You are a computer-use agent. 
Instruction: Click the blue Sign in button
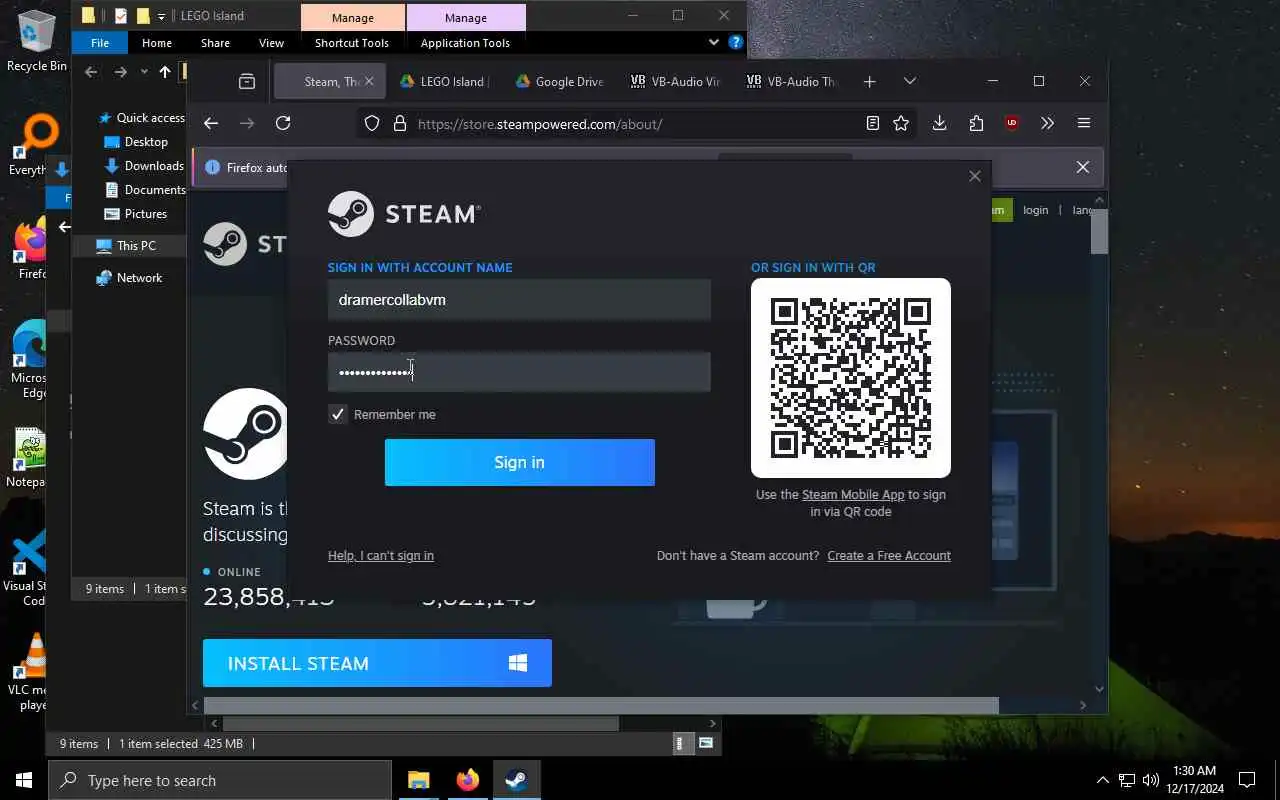click(519, 462)
